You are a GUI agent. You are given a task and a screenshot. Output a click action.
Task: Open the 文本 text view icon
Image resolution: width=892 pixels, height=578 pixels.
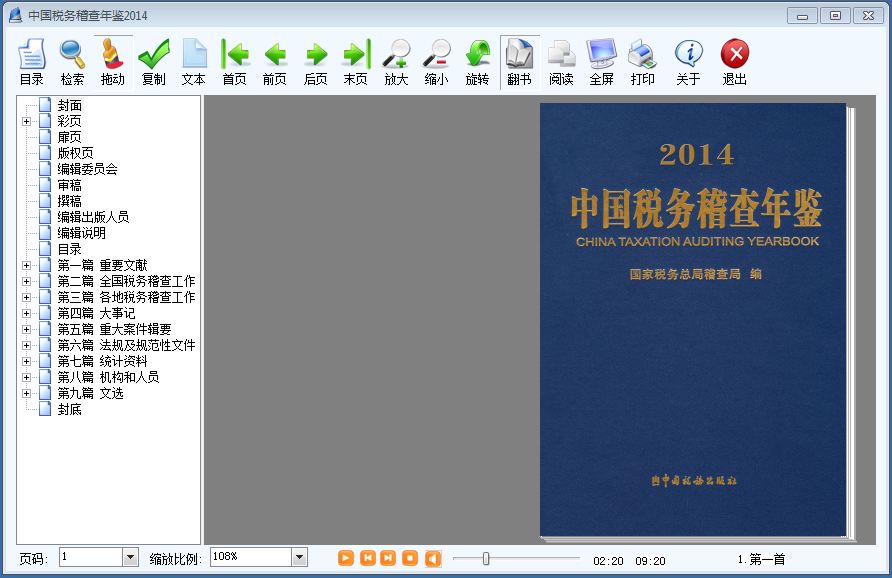click(x=194, y=62)
